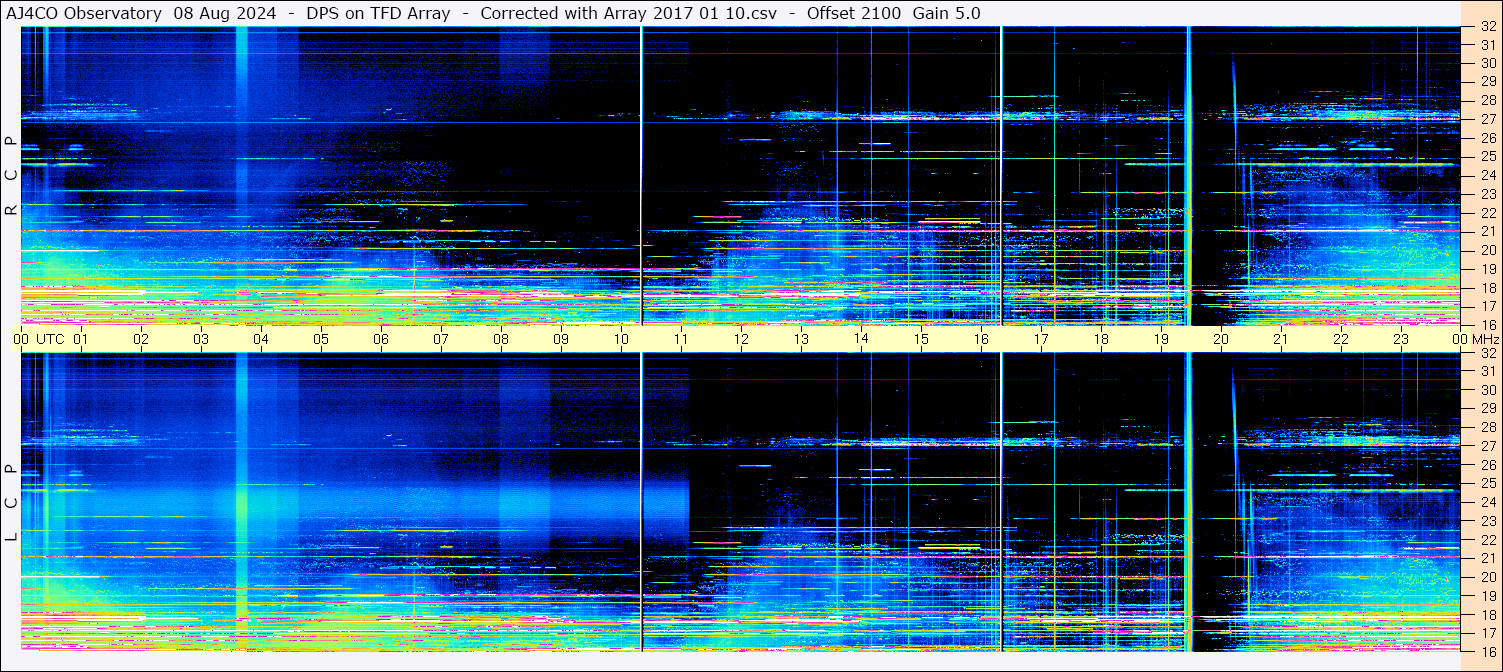Click the LCP label of lower spectrogram
The height and width of the screenshot is (672, 1503).
pos(11,503)
